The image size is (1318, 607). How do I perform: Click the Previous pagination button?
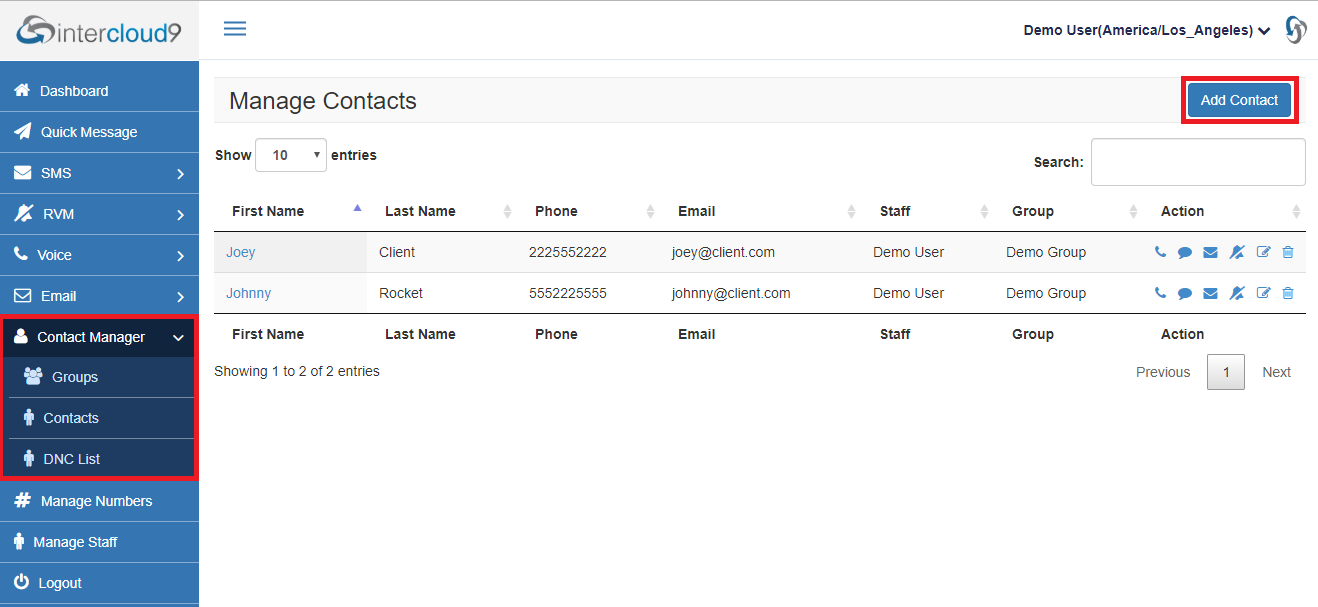tap(1163, 372)
